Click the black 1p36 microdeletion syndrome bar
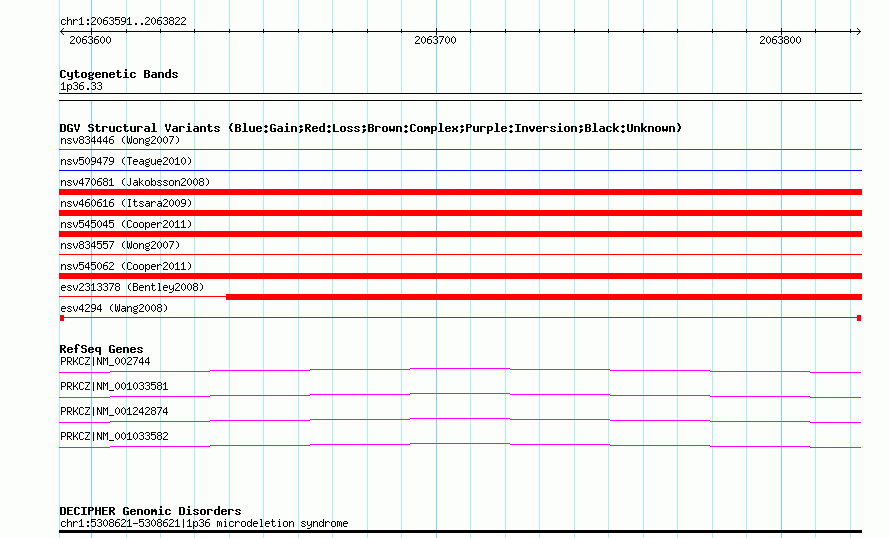Screen dimensions: 890x538 coord(460,532)
